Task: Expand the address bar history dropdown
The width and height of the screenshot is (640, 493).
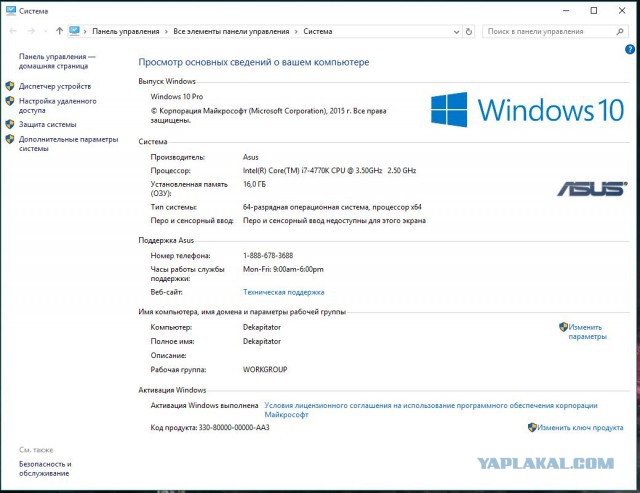Action: (x=456, y=31)
